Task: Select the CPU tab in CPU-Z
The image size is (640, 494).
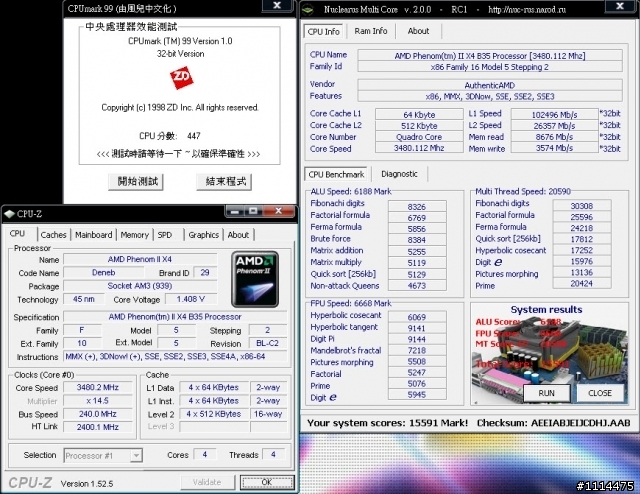Action: [x=17, y=234]
